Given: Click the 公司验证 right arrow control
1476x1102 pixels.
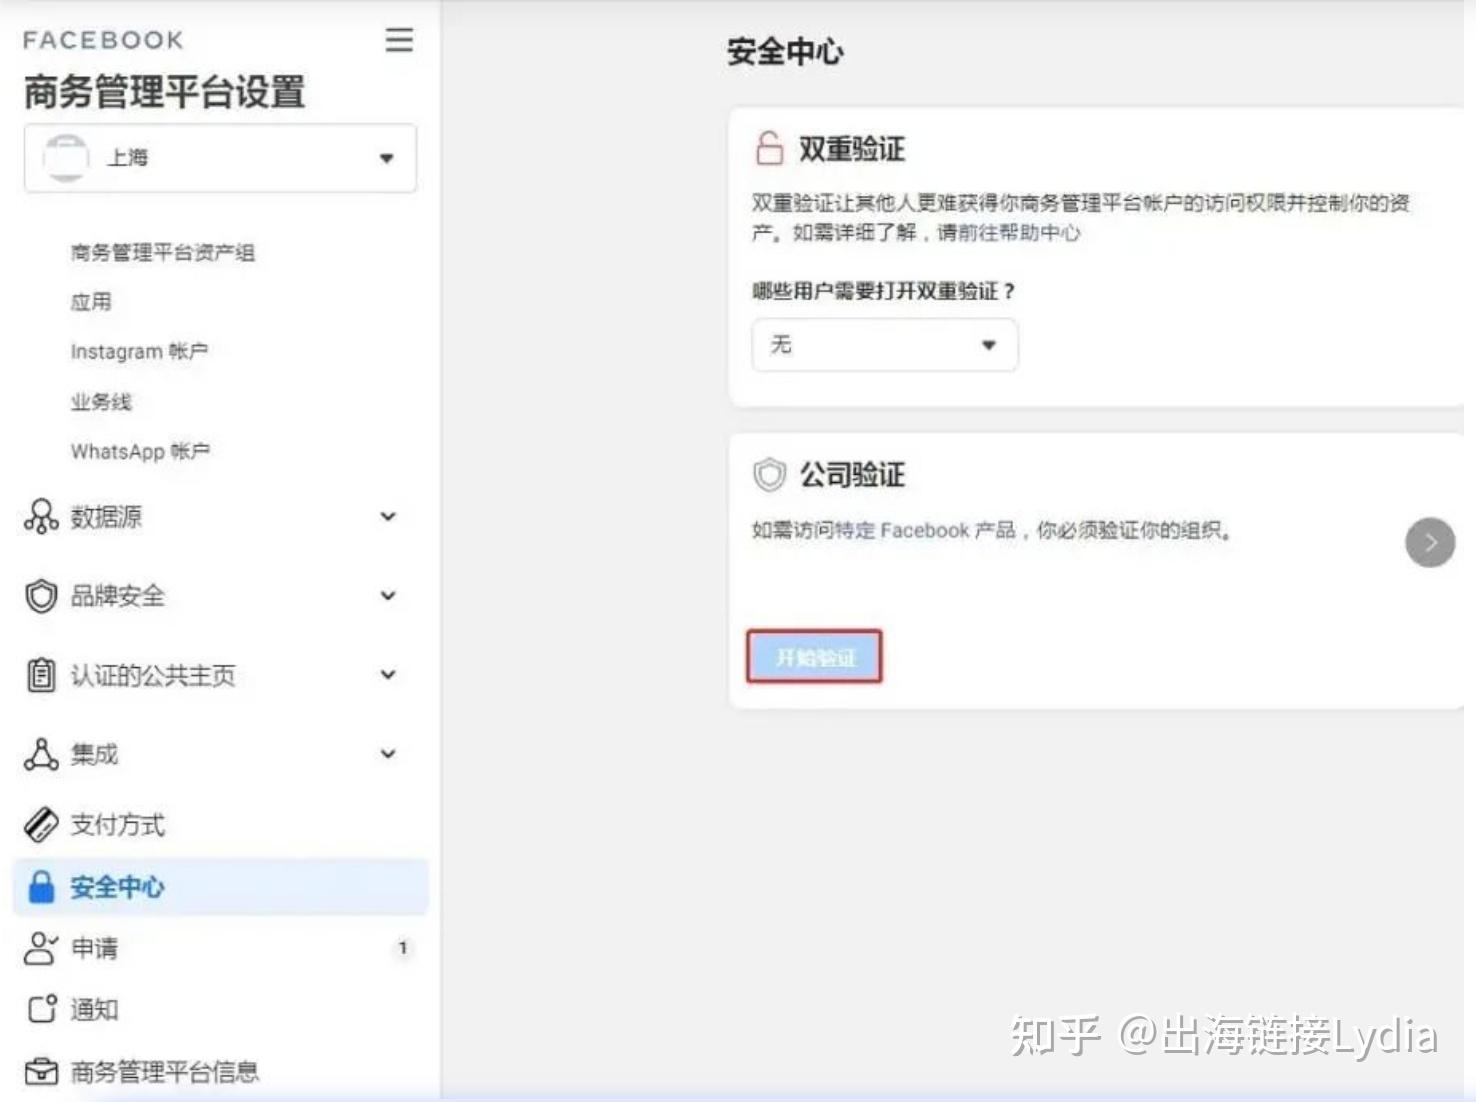Looking at the screenshot, I should tap(1430, 542).
